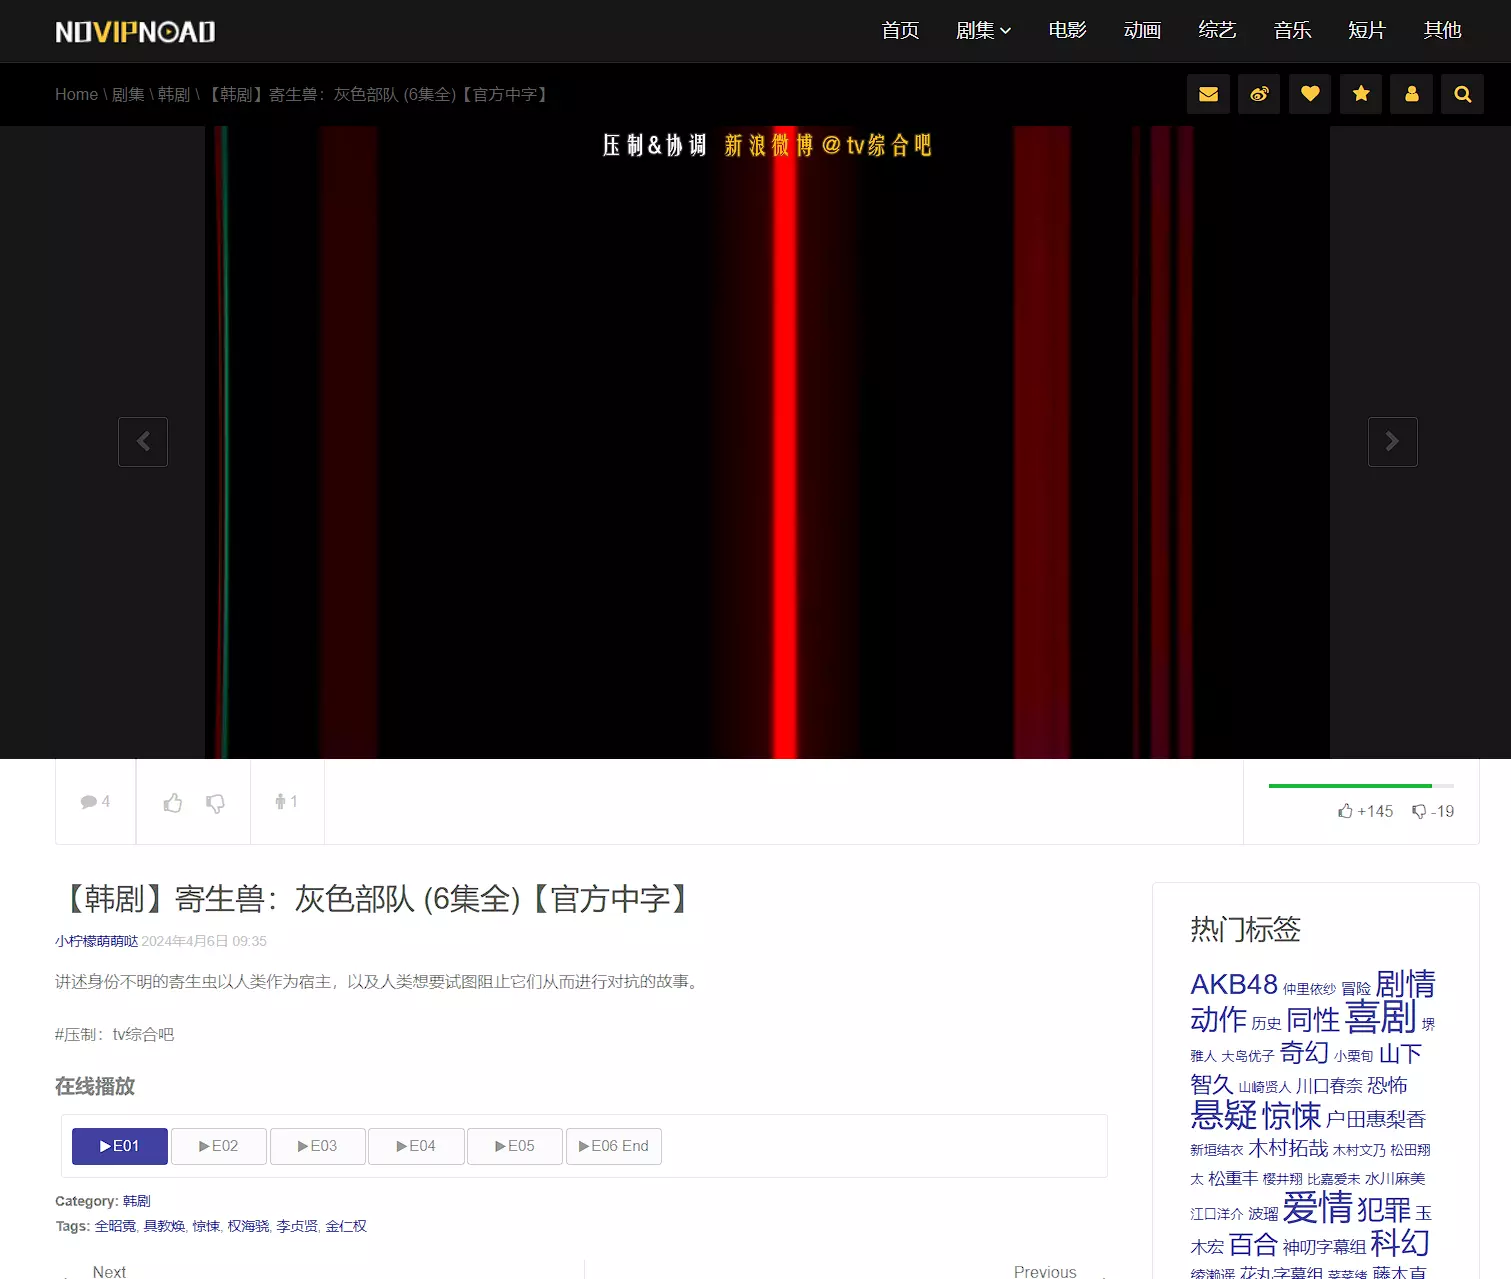
Task: Open the Weibo icon link
Action: click(1259, 94)
